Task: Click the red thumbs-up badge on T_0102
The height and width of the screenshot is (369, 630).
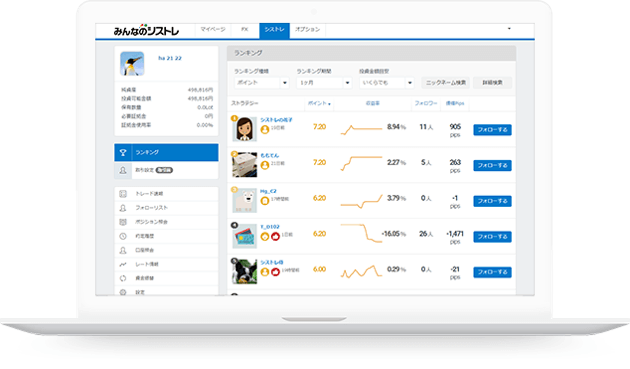Action: [x=275, y=237]
